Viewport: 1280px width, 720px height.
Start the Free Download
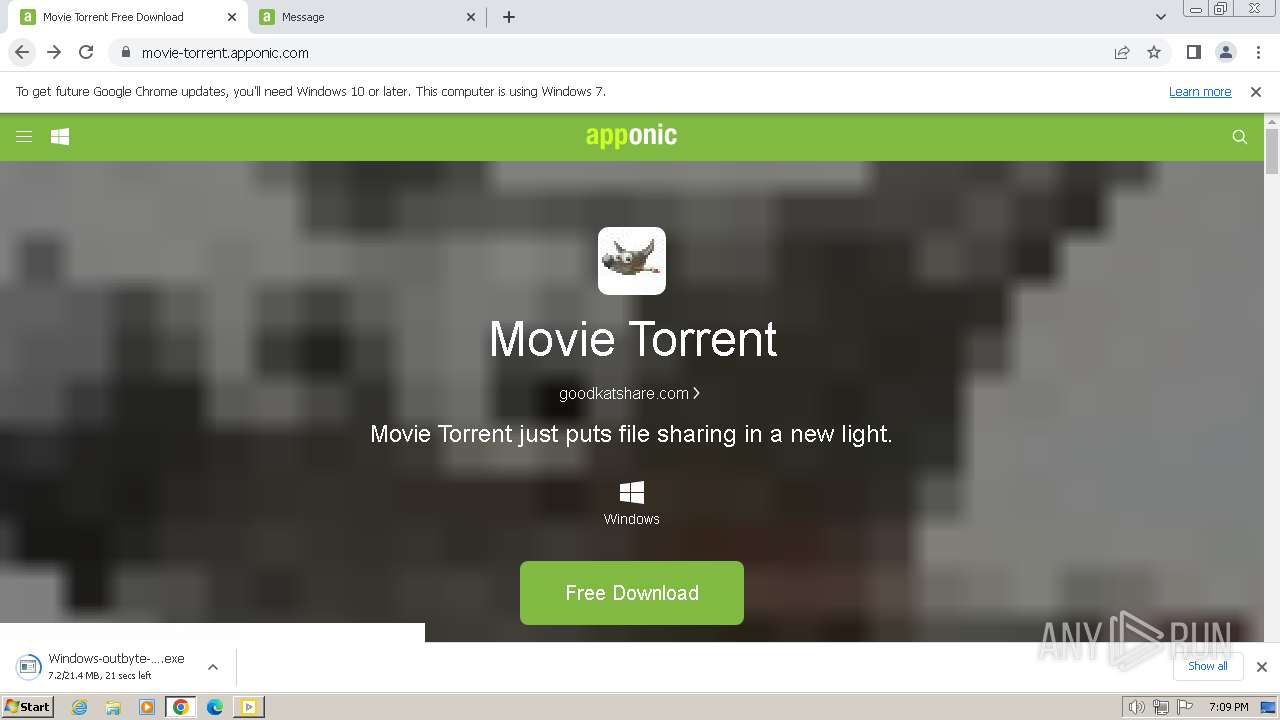pos(632,593)
